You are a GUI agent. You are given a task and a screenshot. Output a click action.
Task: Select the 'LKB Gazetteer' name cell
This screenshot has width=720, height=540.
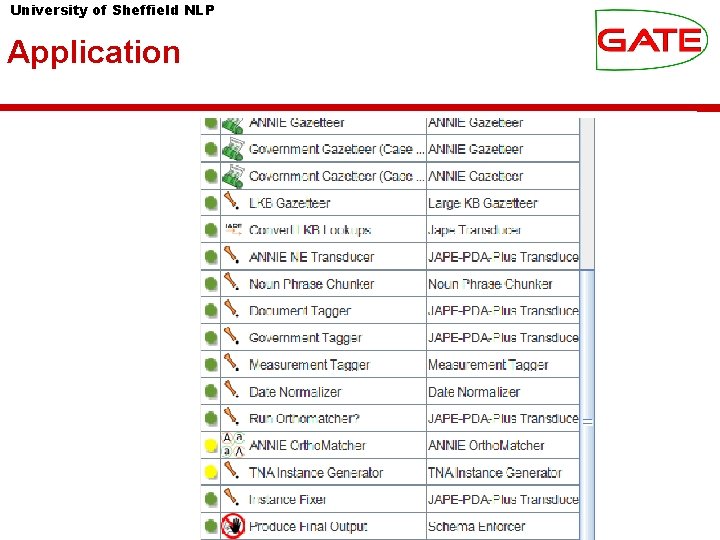tap(324, 202)
